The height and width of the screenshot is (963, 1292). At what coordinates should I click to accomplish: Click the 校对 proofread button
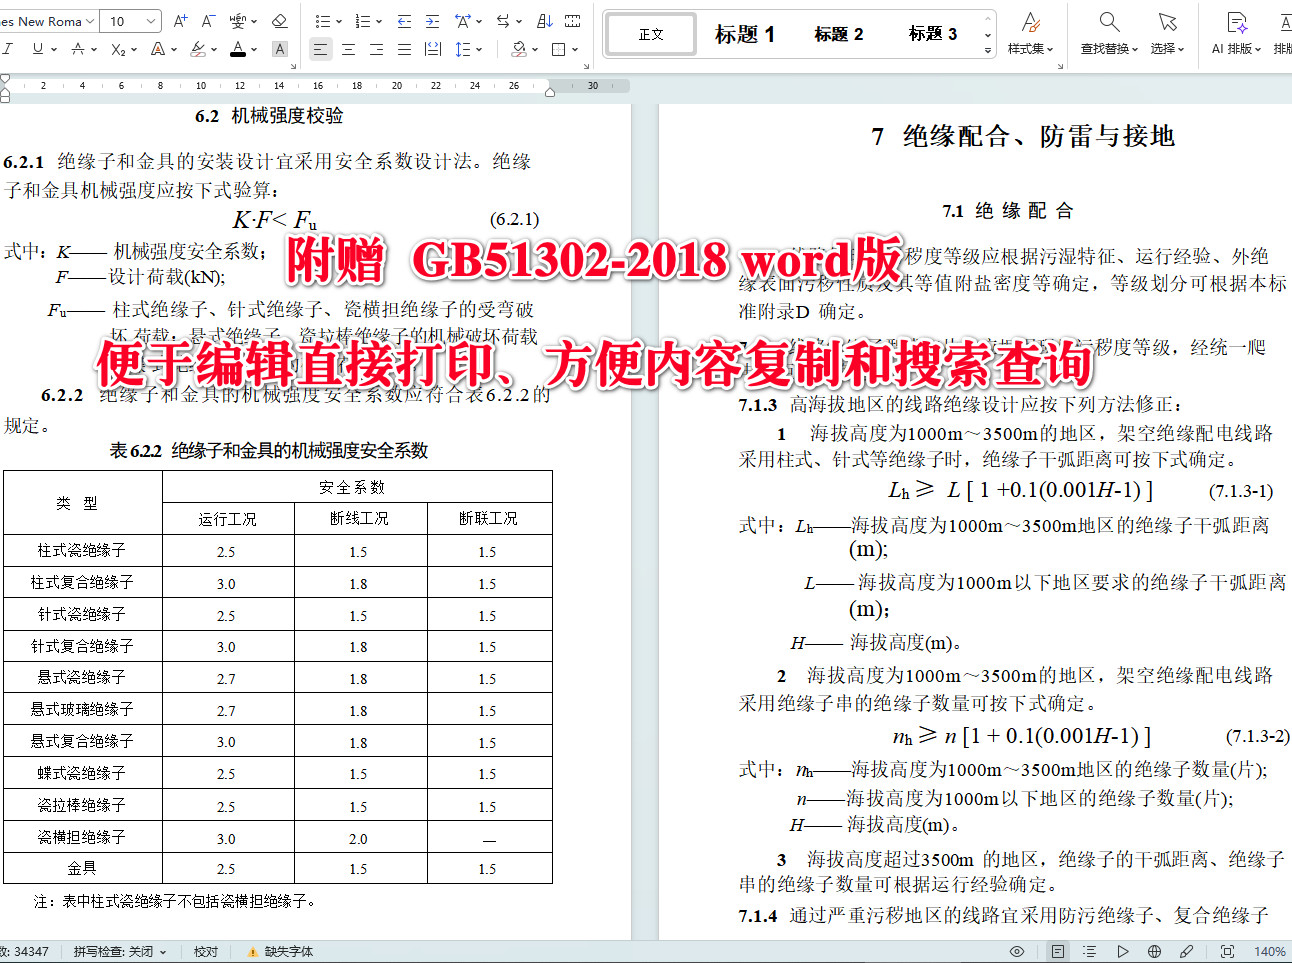pos(205,951)
